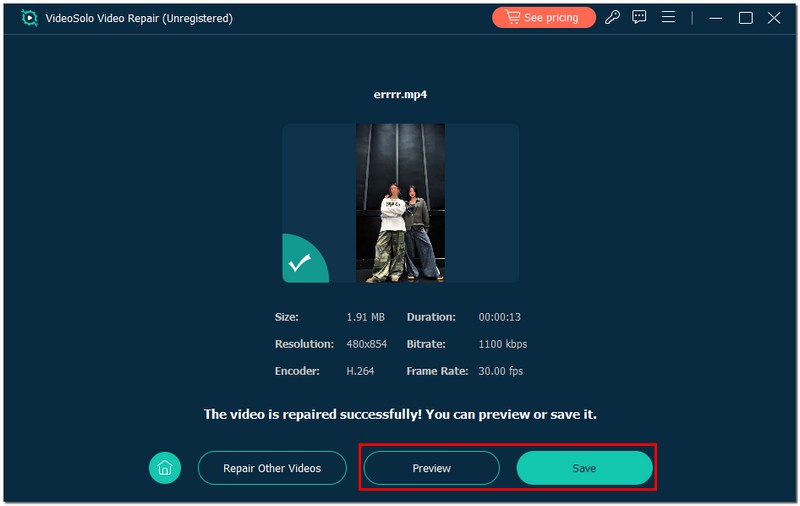
Task: Click the VideoSolo app logo in title bar
Action: coord(29,18)
